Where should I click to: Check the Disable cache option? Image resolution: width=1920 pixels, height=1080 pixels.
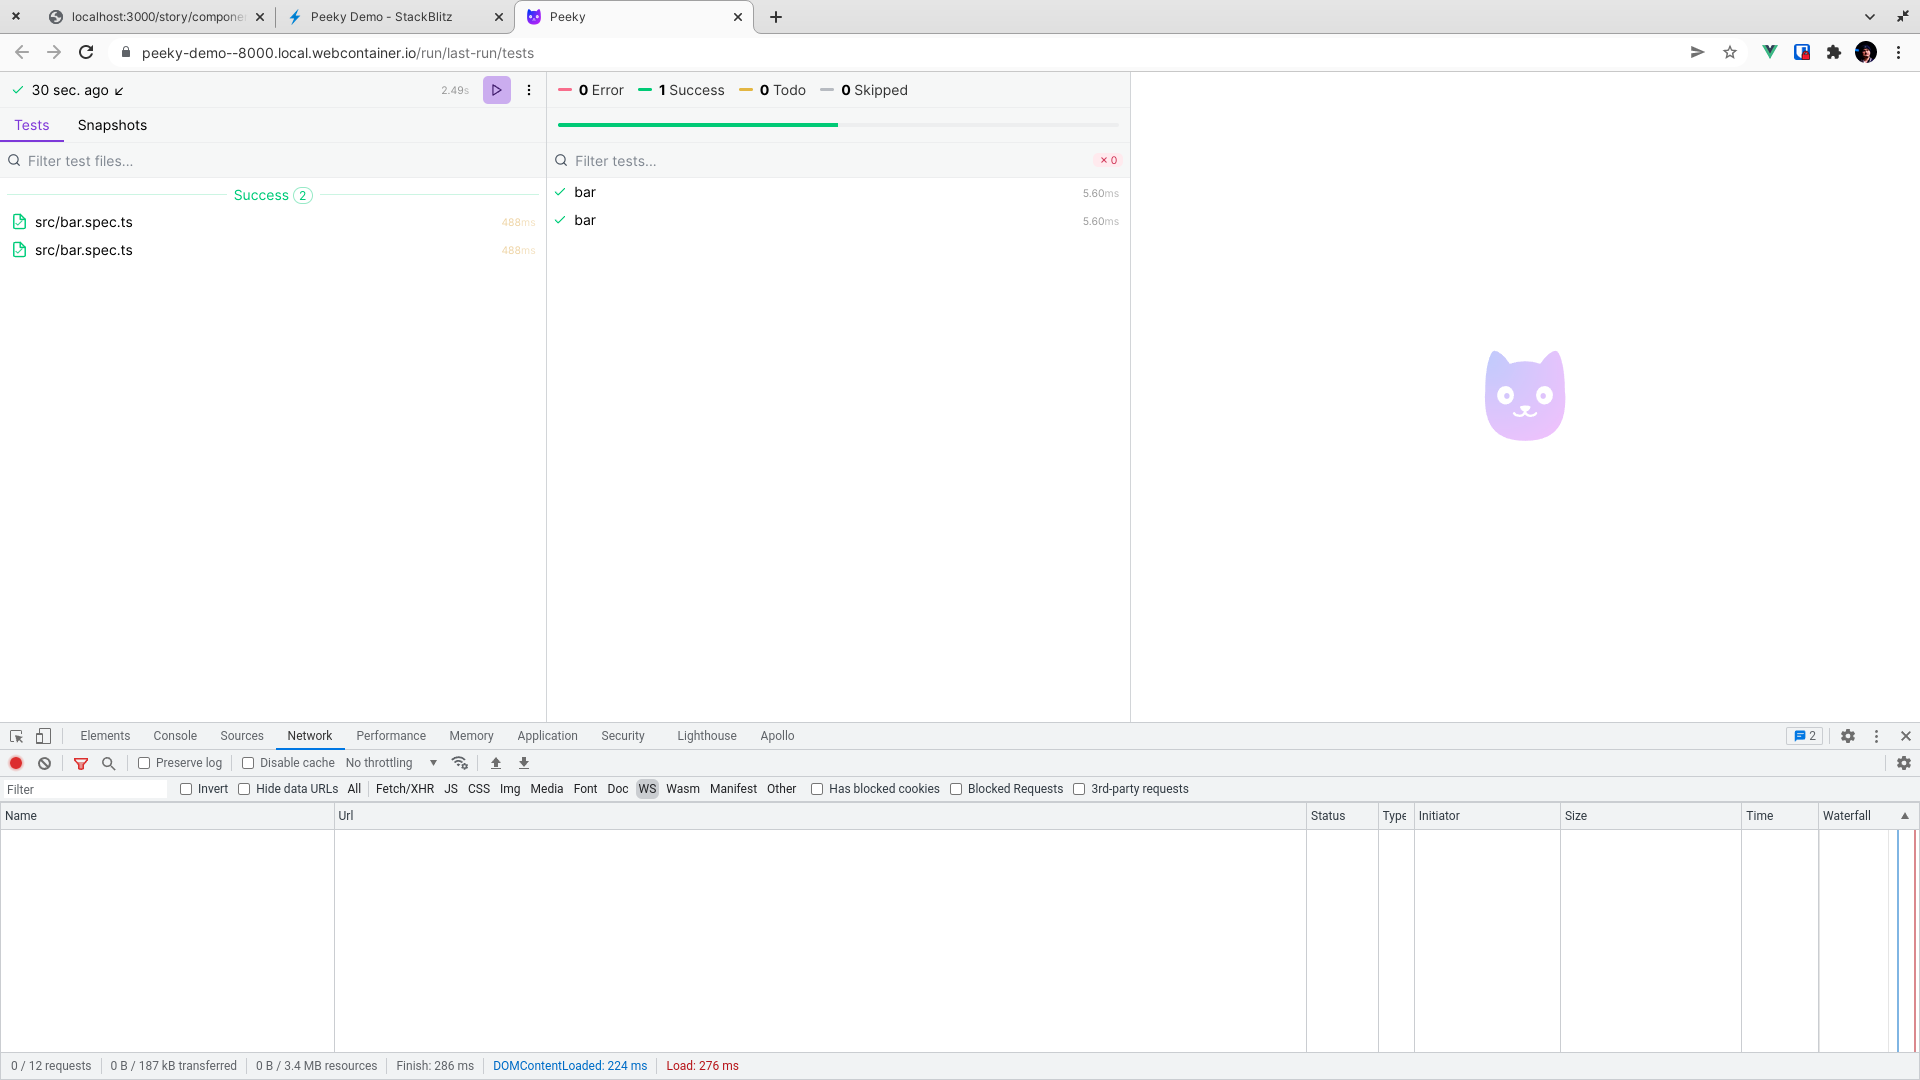tap(248, 763)
